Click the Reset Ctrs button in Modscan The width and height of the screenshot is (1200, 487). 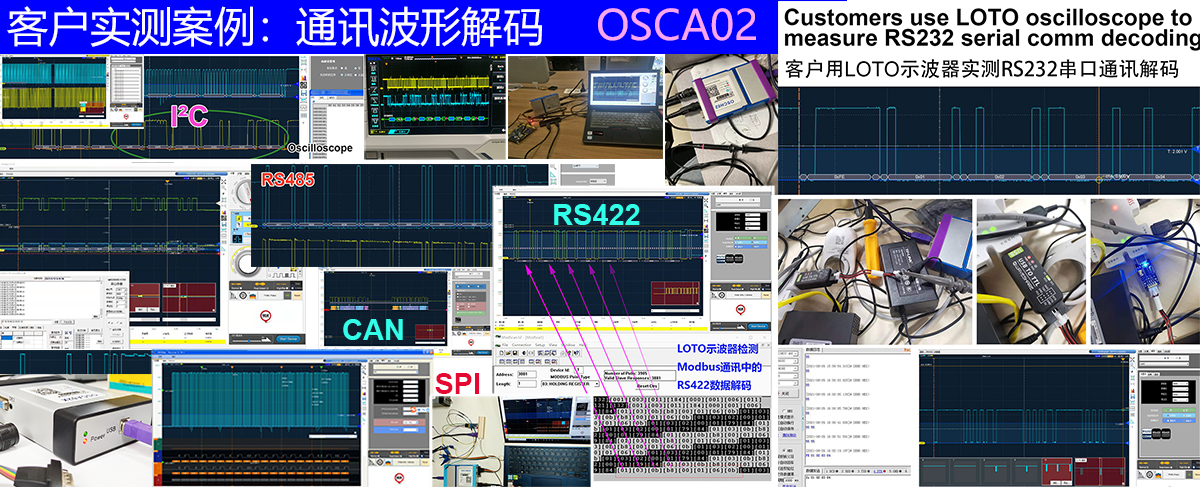(x=647, y=386)
